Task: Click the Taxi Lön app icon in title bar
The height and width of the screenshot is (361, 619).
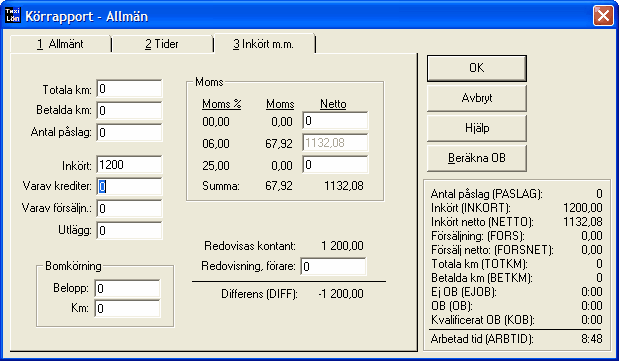Action: coord(13,15)
